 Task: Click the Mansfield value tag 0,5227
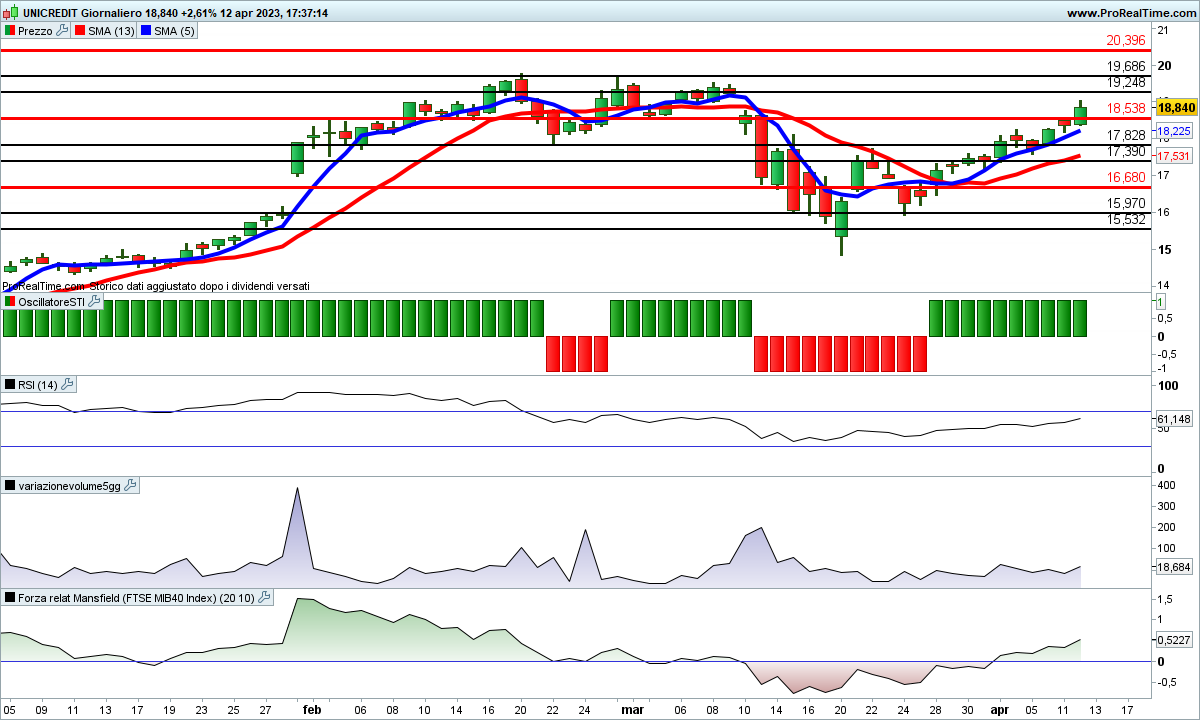click(x=1174, y=640)
